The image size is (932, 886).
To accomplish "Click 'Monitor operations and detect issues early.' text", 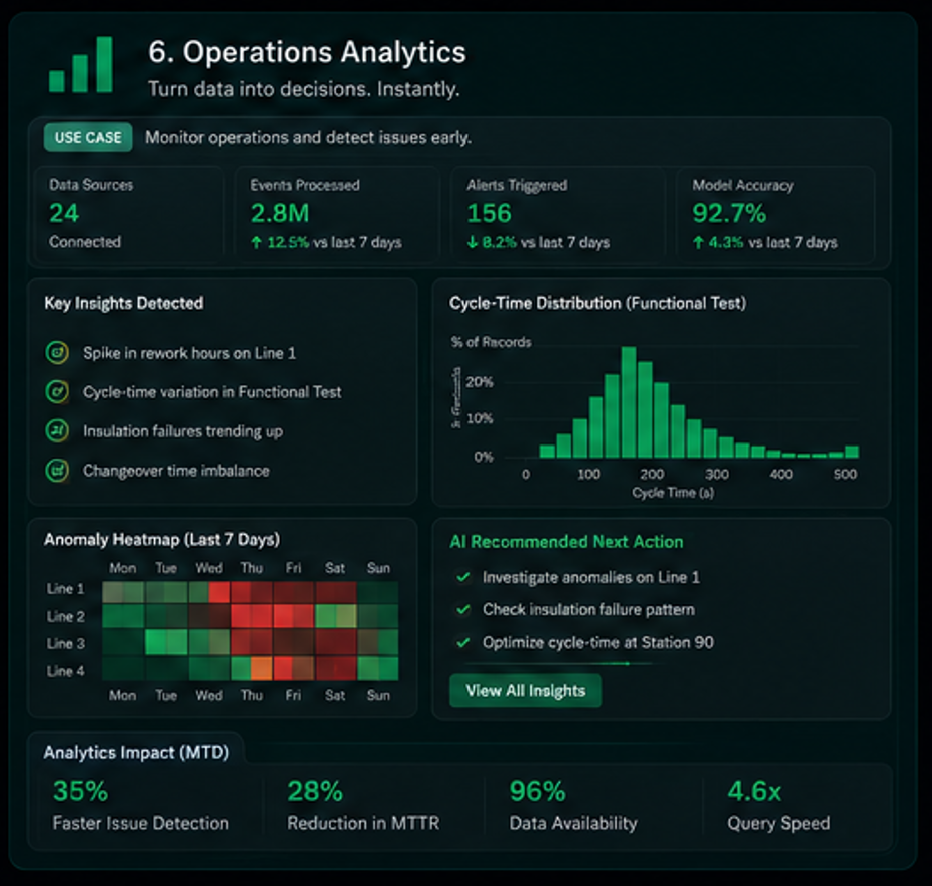I will click(308, 137).
